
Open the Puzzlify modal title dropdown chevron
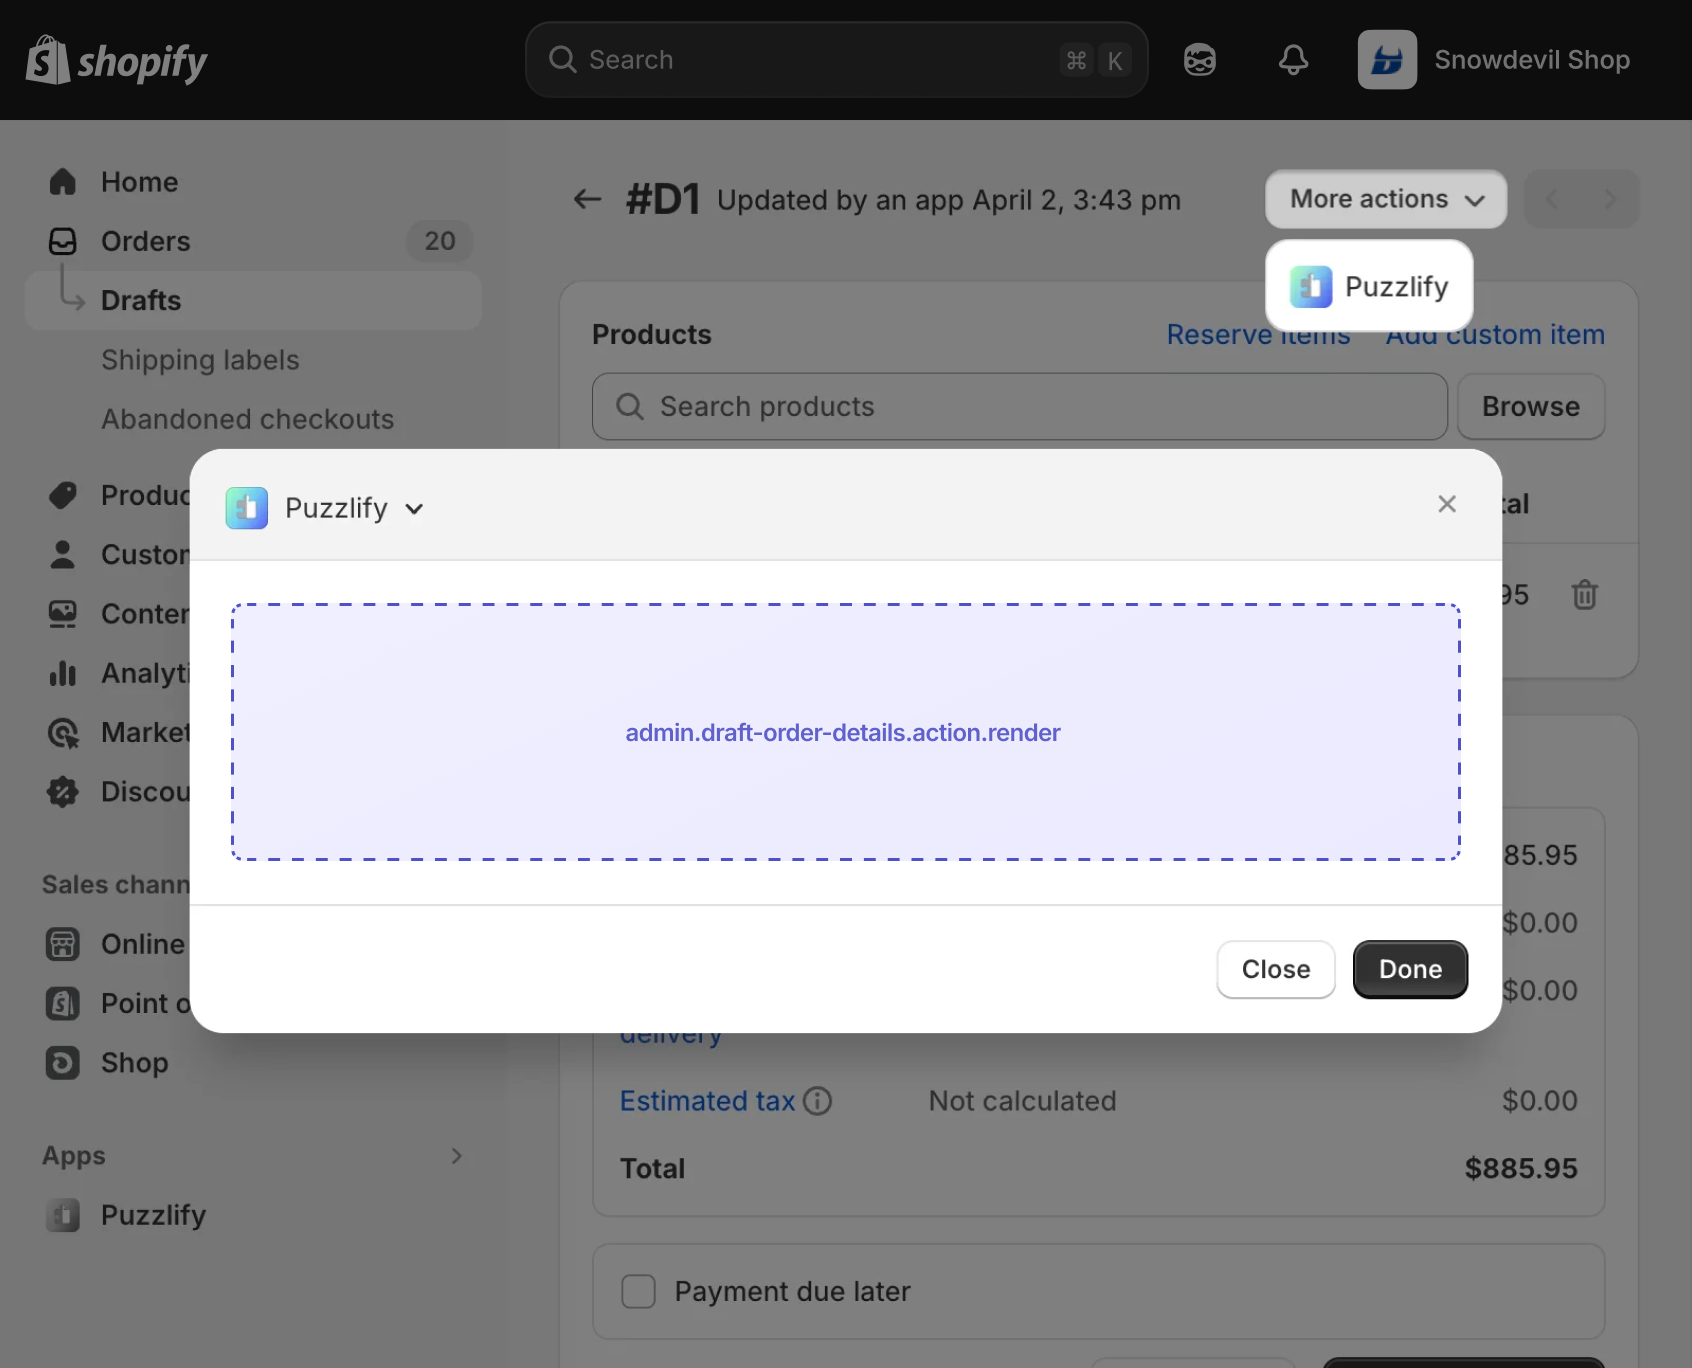pos(414,509)
